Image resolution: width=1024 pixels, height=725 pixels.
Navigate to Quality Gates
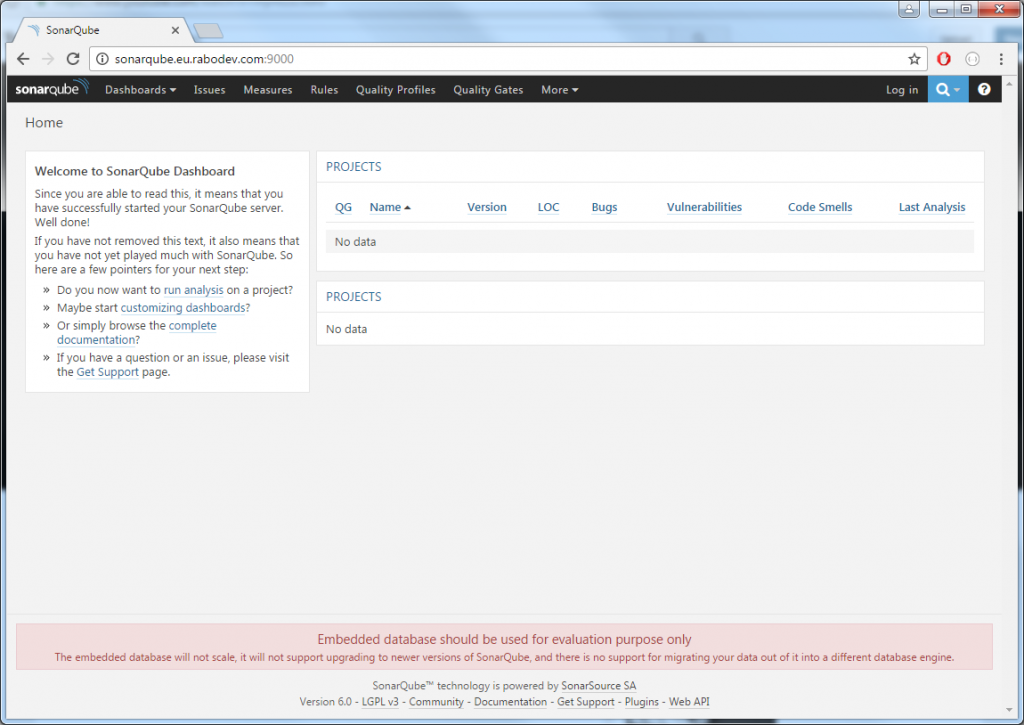point(488,89)
